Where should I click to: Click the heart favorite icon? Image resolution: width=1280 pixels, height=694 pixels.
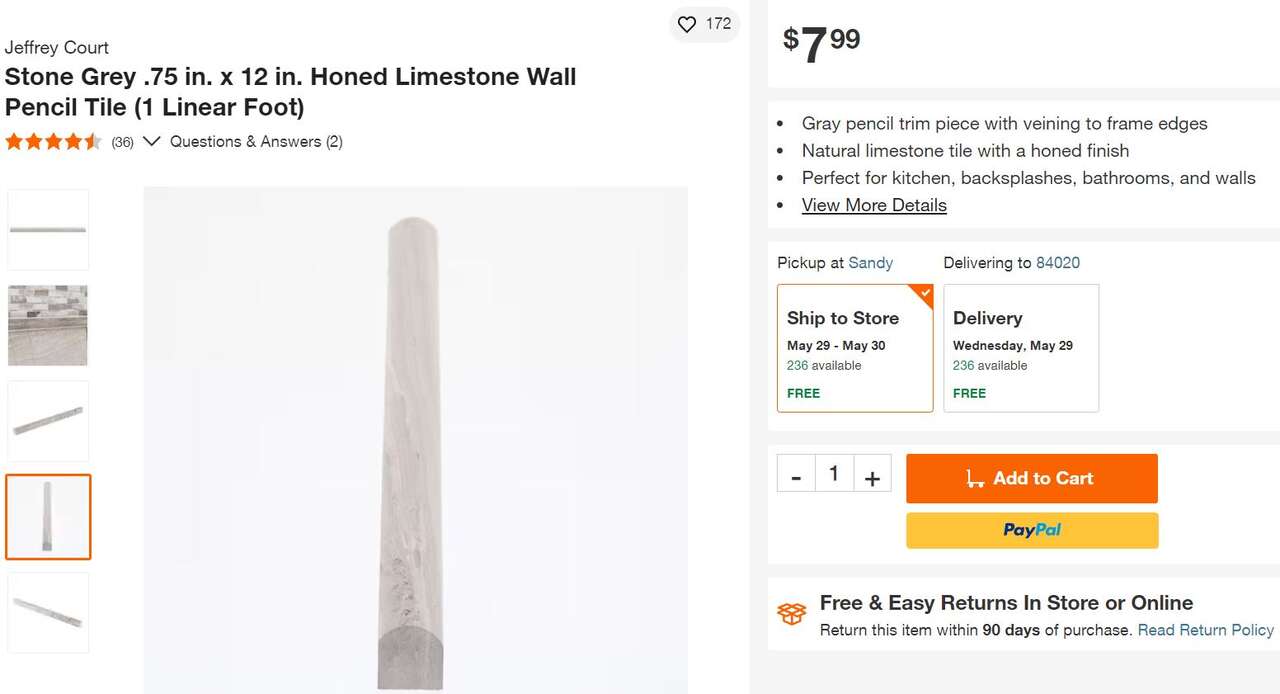point(687,24)
